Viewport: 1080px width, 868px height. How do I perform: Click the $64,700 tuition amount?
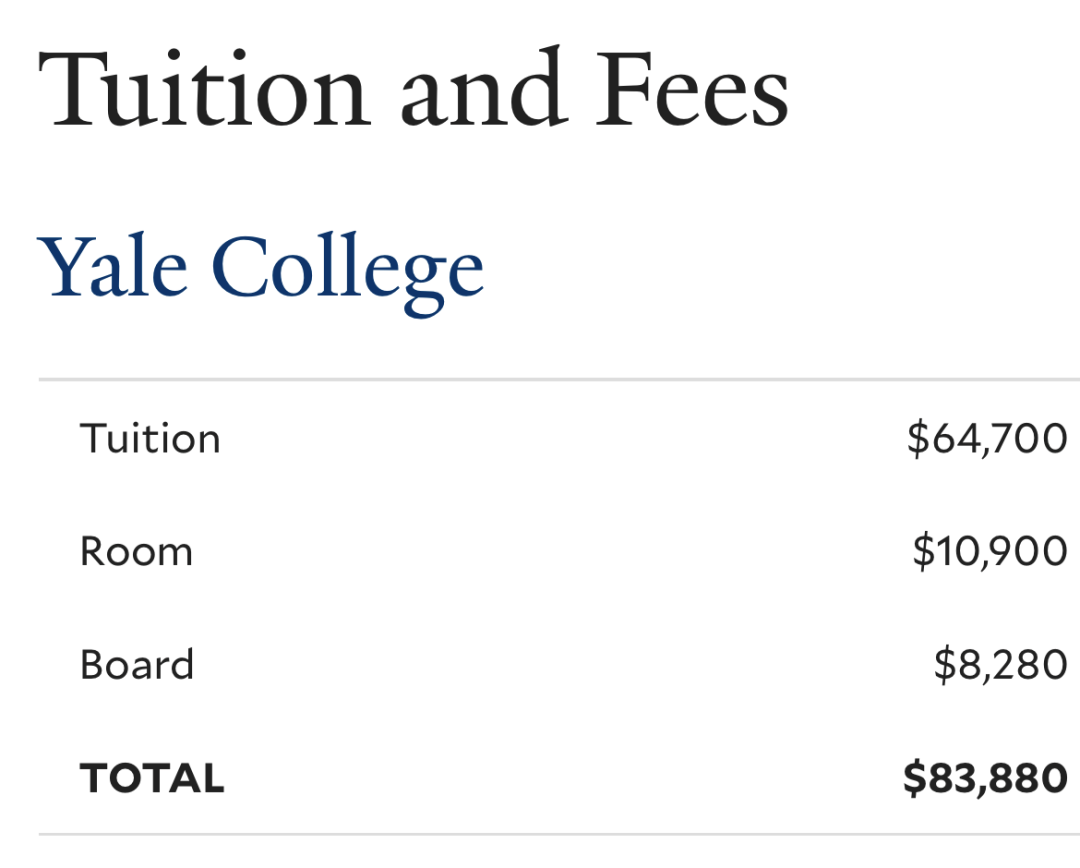[987, 438]
